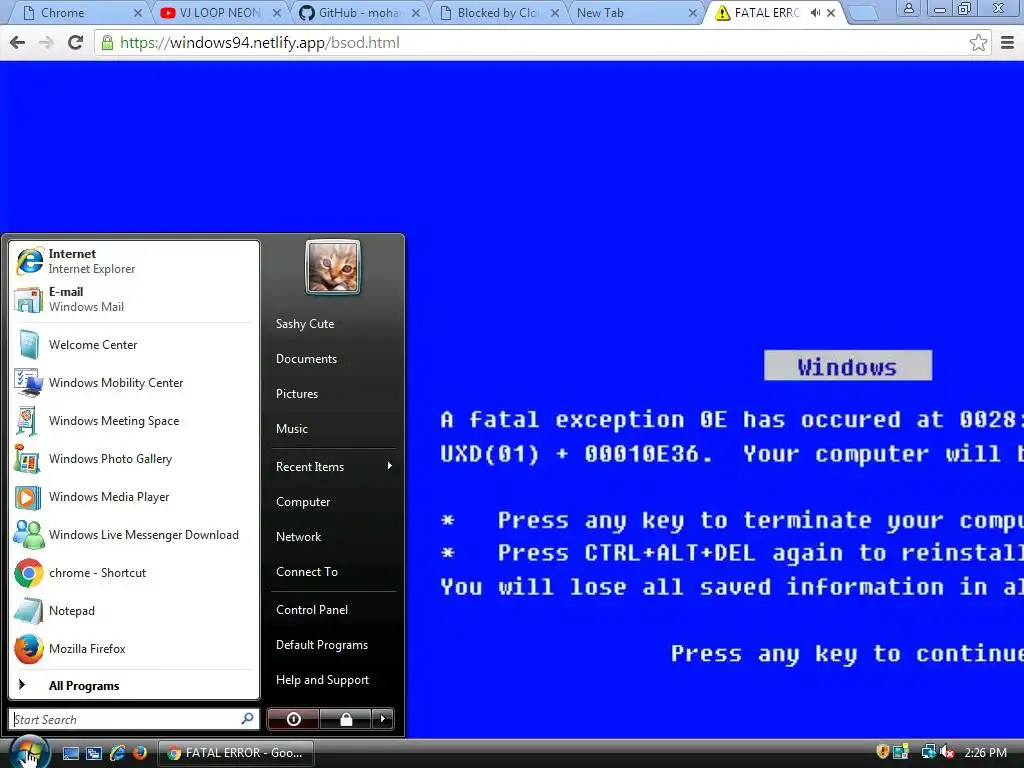Reload the page
1024x768 pixels.
click(x=76, y=42)
